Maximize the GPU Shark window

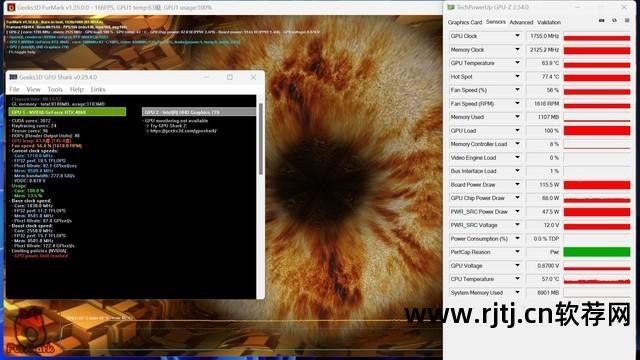[x=230, y=77]
